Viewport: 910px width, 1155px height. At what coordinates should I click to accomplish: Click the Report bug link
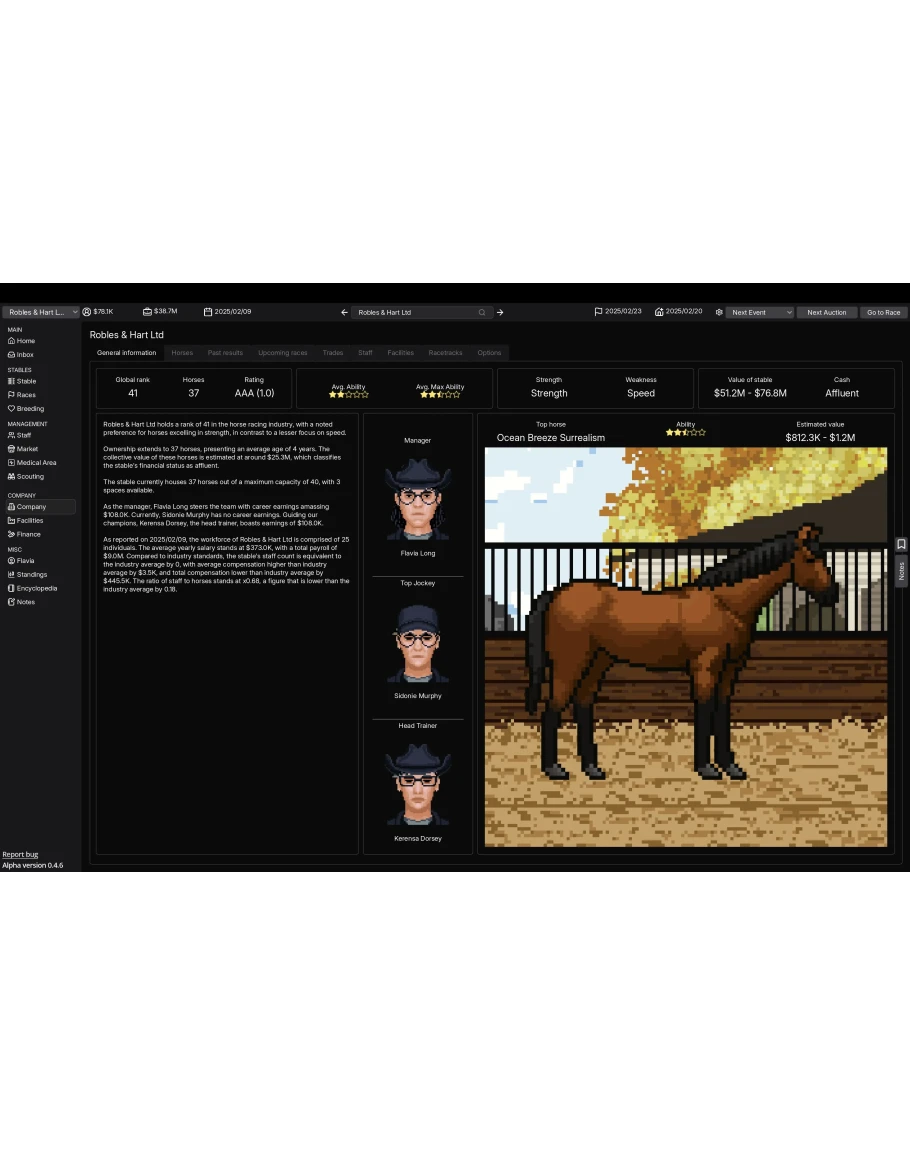tap(20, 855)
